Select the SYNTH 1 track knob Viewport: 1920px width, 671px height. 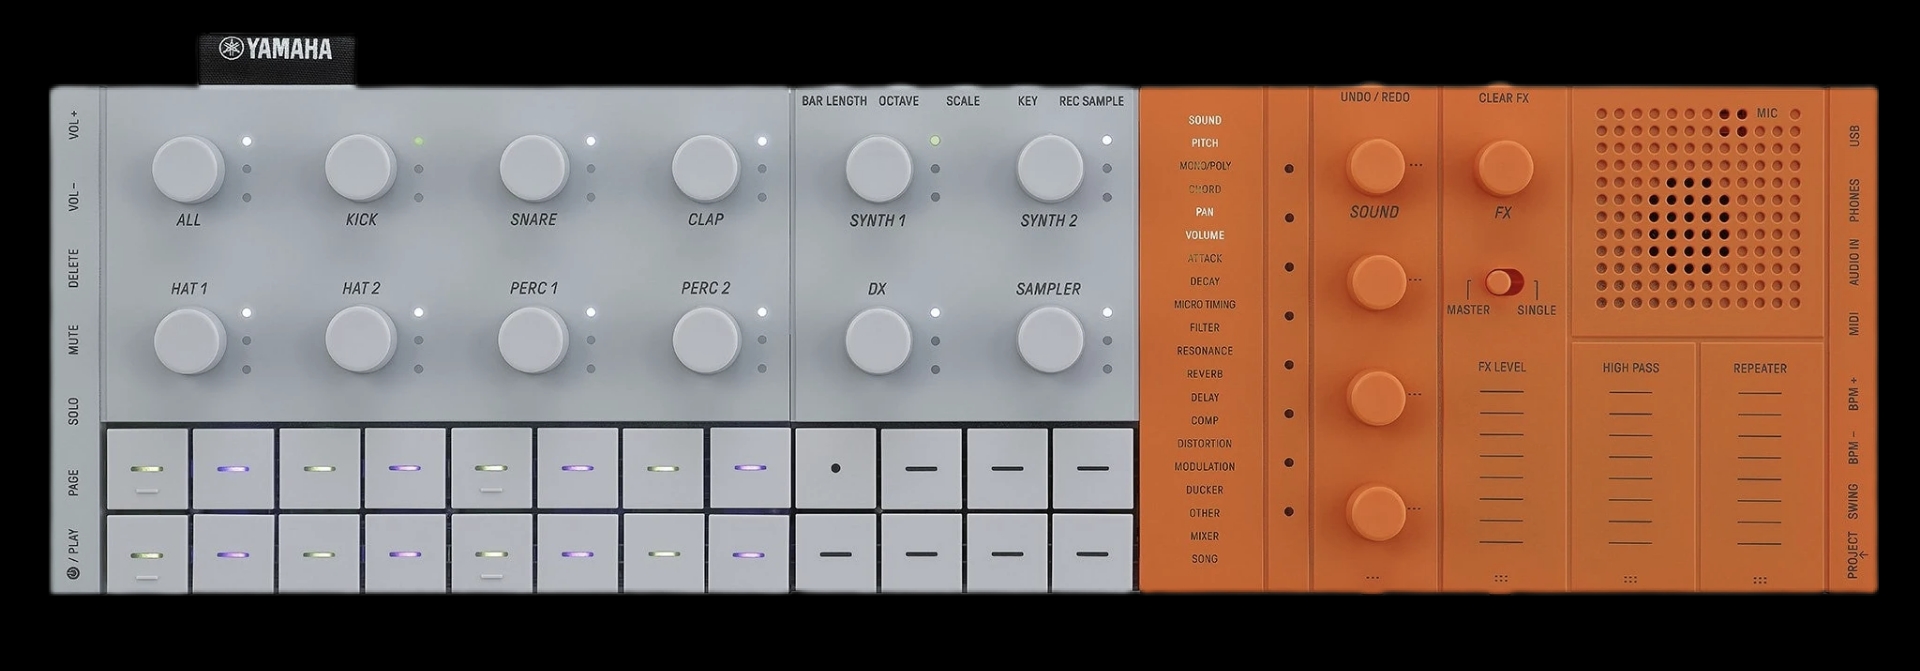click(879, 169)
